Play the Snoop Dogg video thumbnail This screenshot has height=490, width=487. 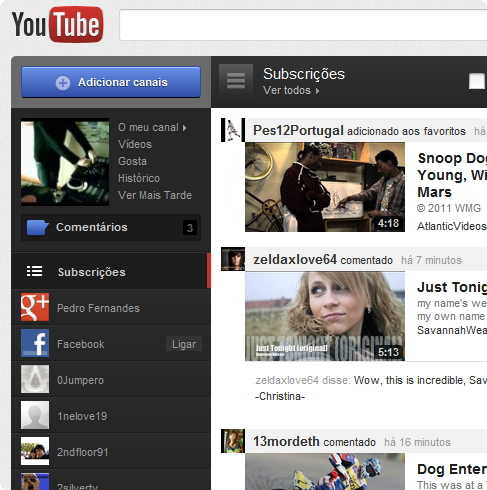click(325, 187)
